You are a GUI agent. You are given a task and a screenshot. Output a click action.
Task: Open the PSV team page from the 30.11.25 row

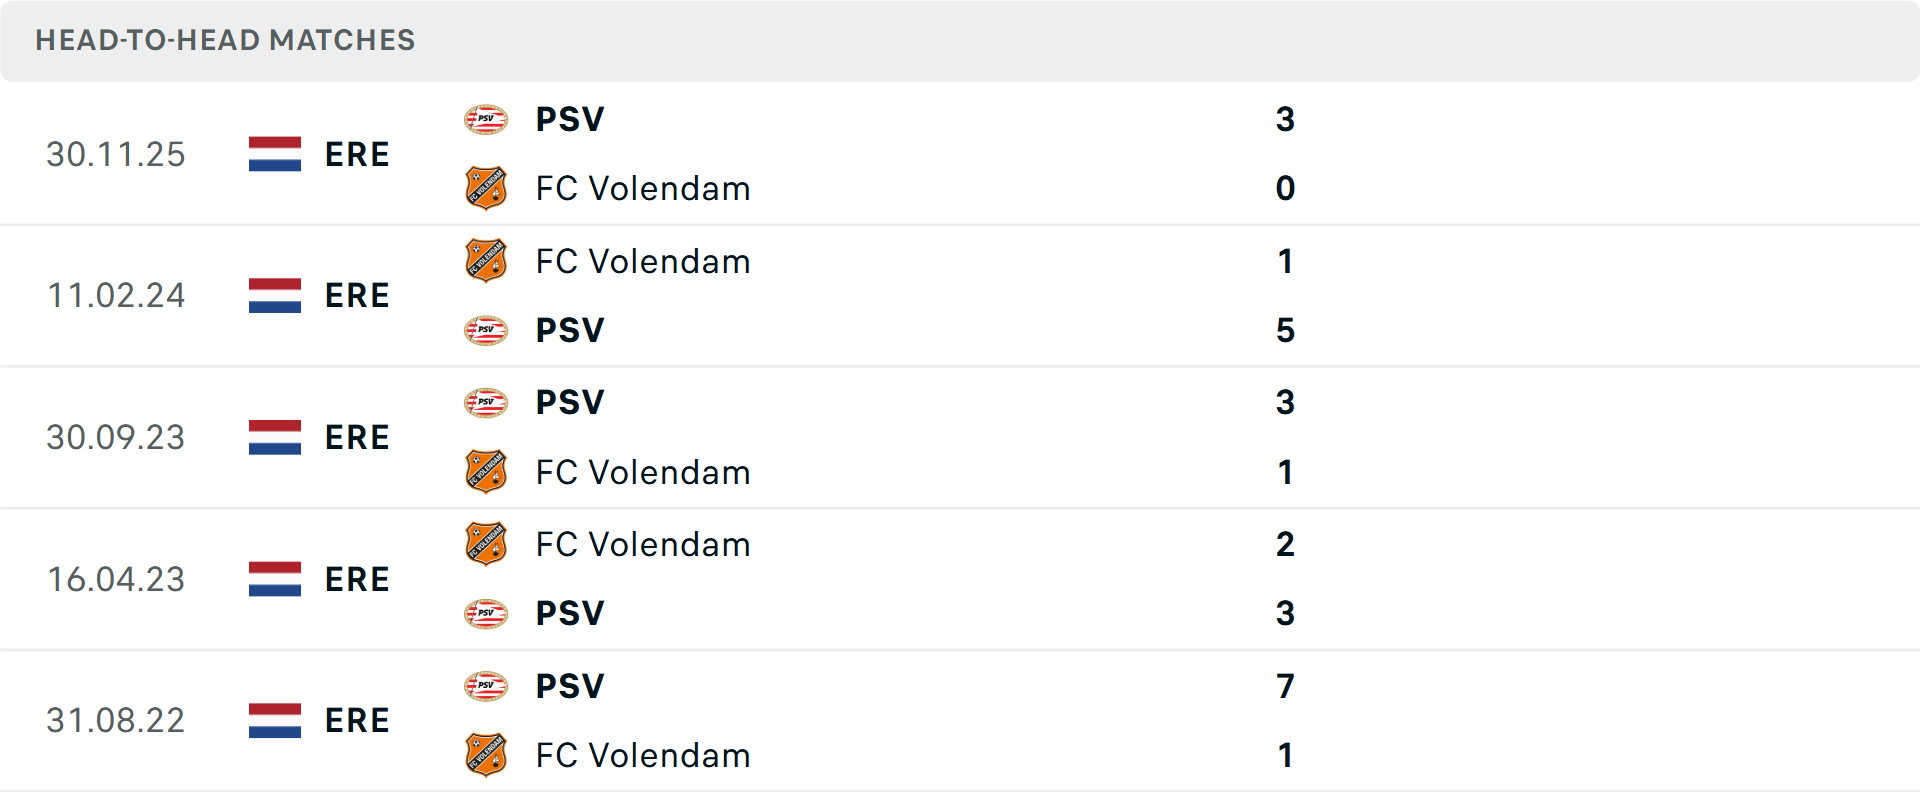coord(569,119)
